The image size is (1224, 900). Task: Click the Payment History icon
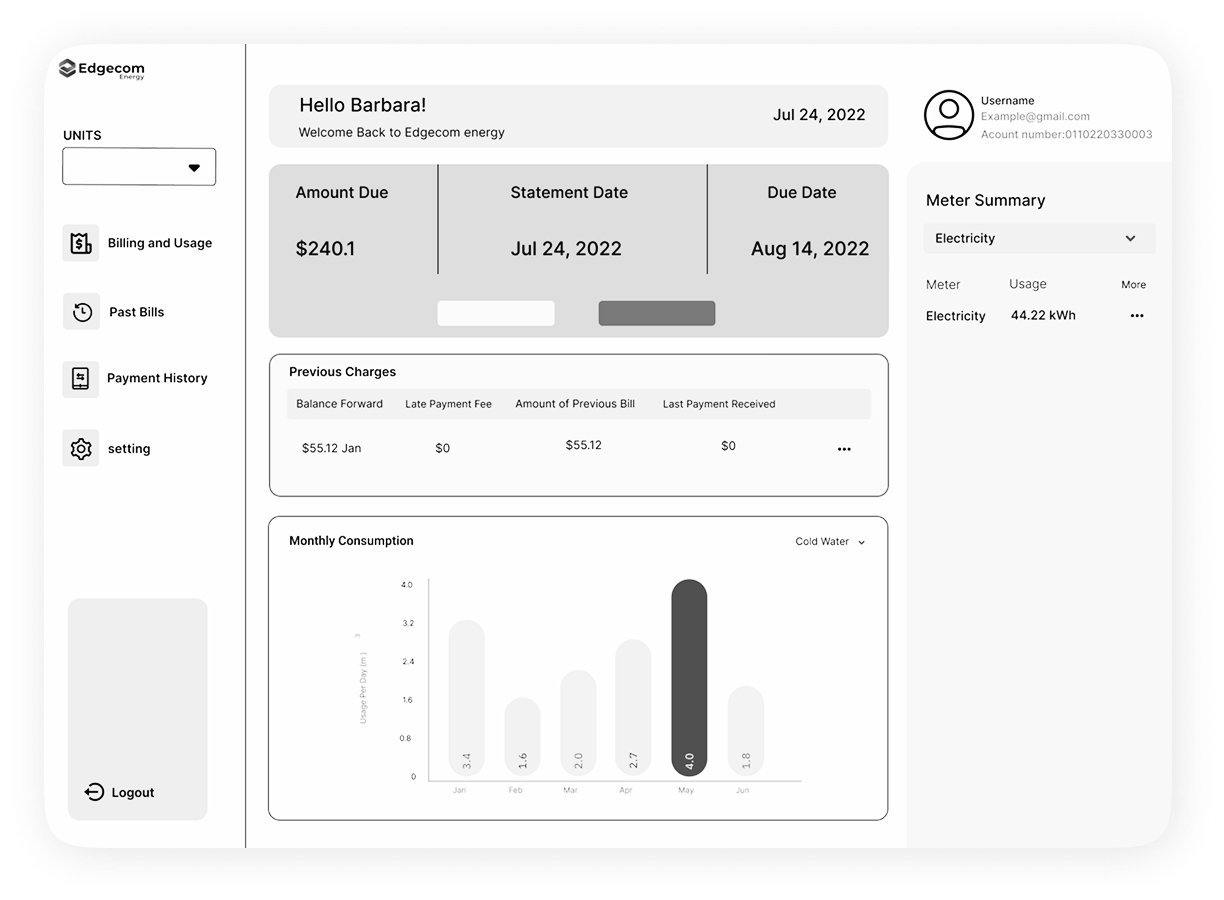click(80, 379)
